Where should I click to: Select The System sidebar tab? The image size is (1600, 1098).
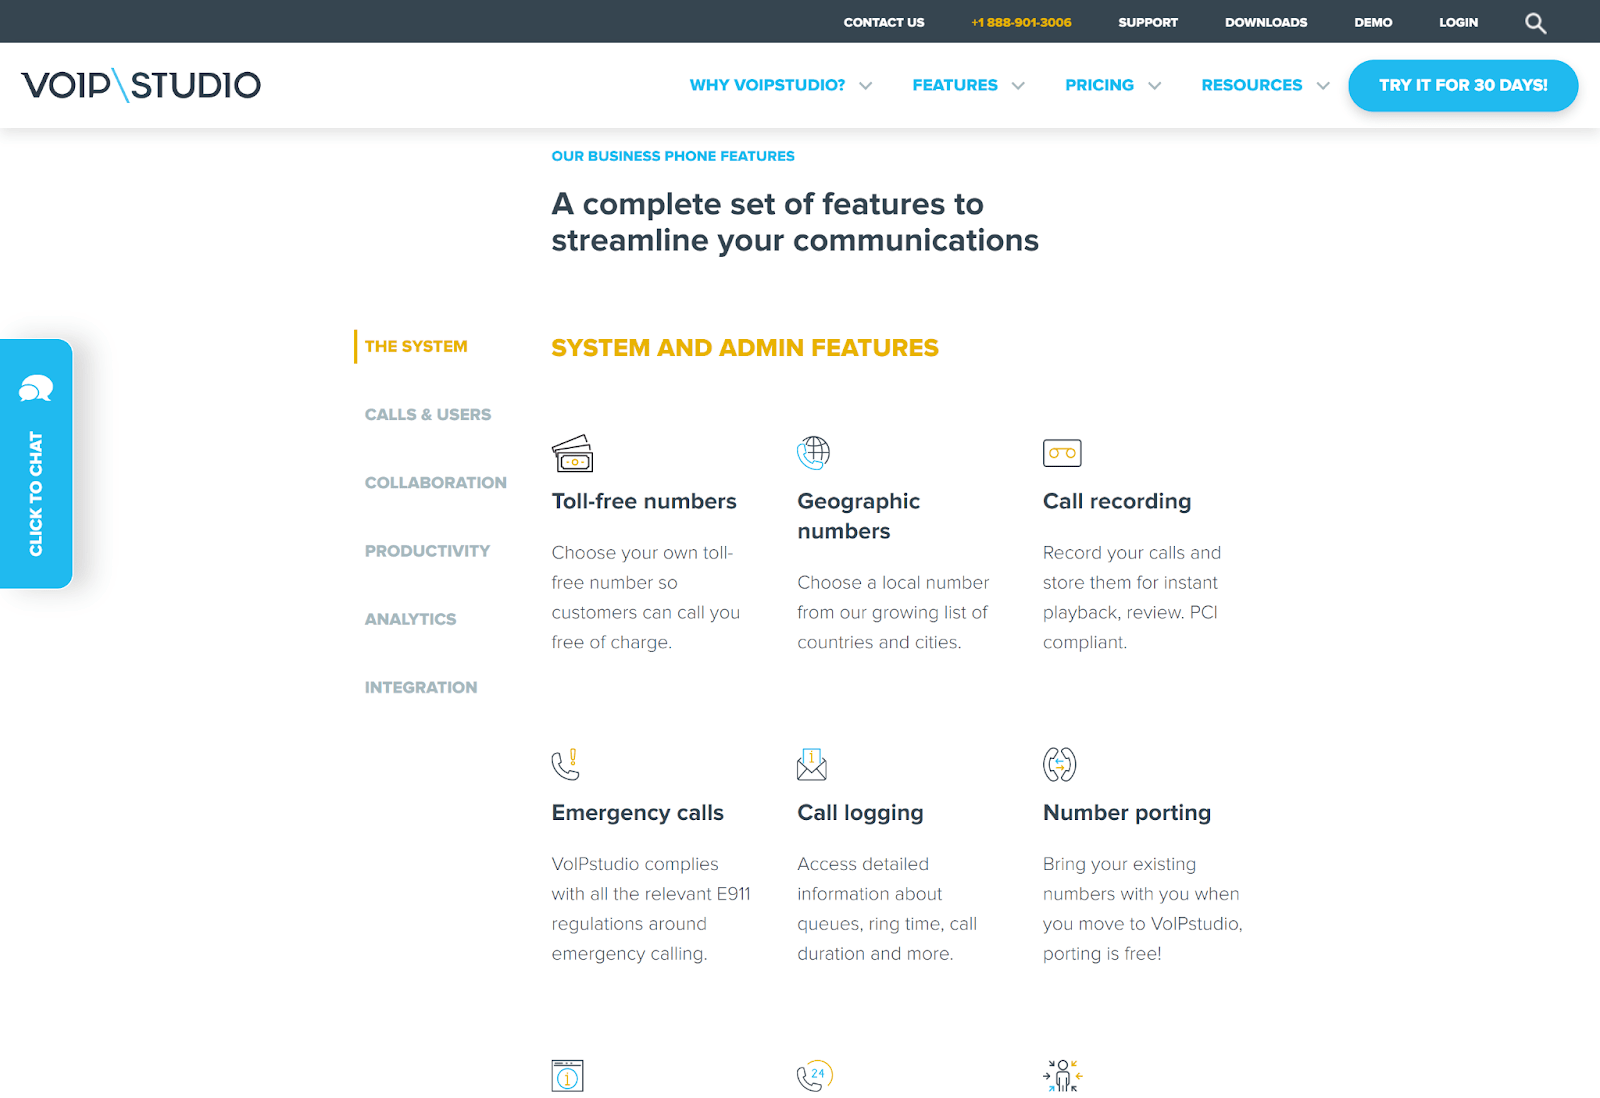[416, 346]
